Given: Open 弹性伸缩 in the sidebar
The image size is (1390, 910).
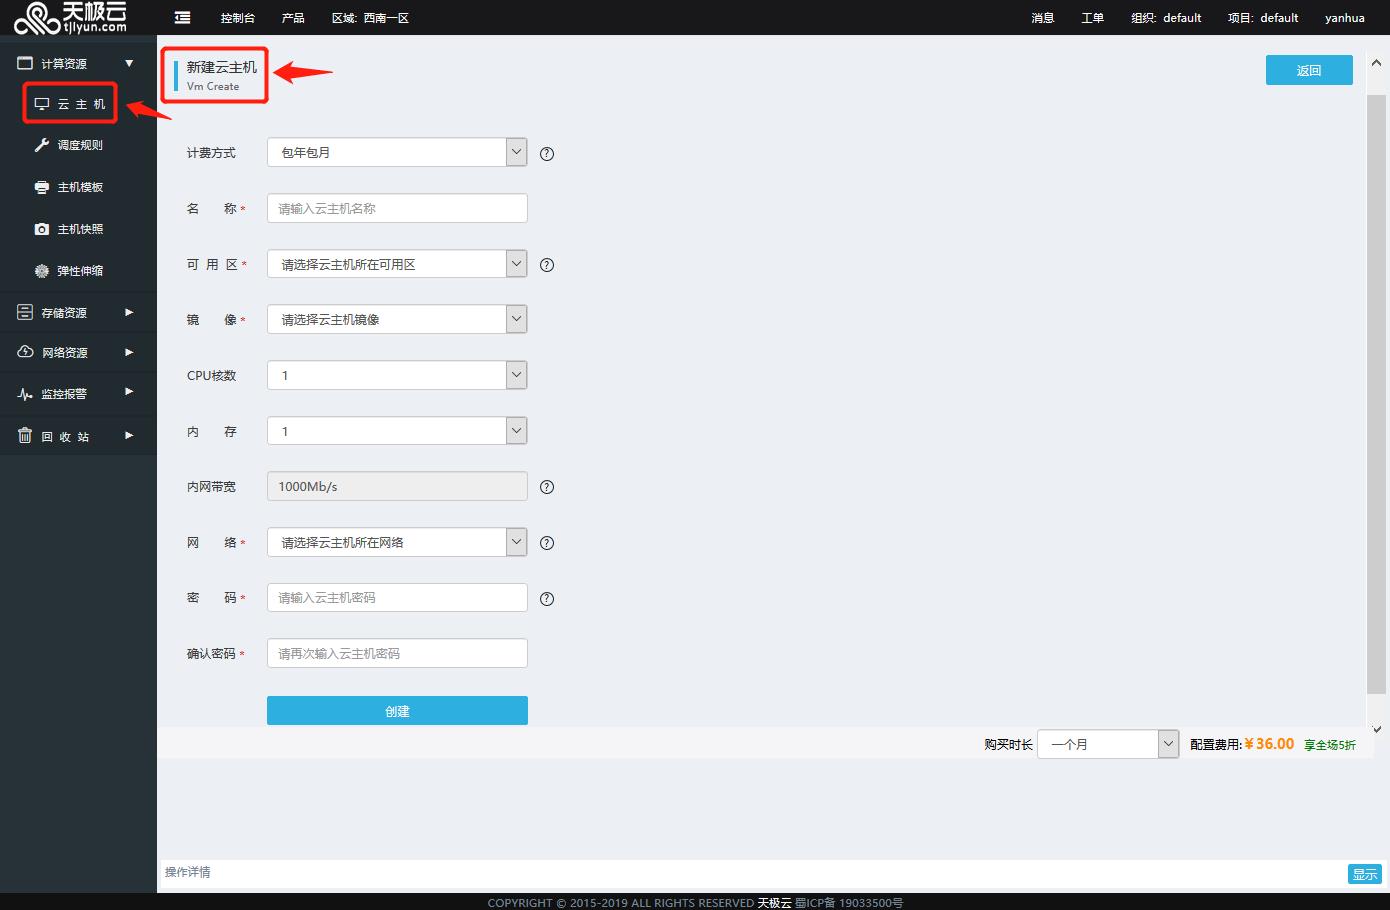Looking at the screenshot, I should tap(79, 271).
